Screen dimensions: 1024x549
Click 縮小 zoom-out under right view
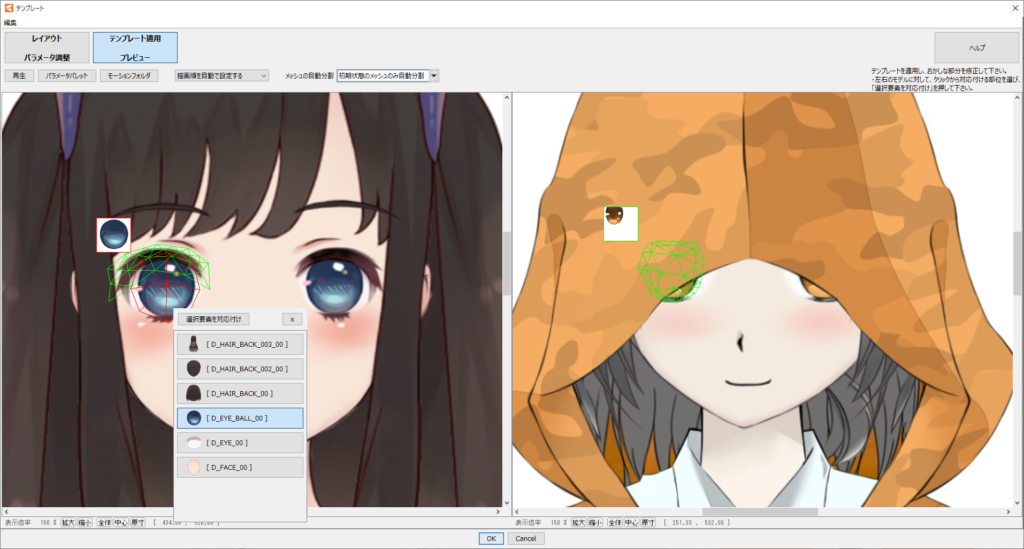pyautogui.click(x=595, y=523)
